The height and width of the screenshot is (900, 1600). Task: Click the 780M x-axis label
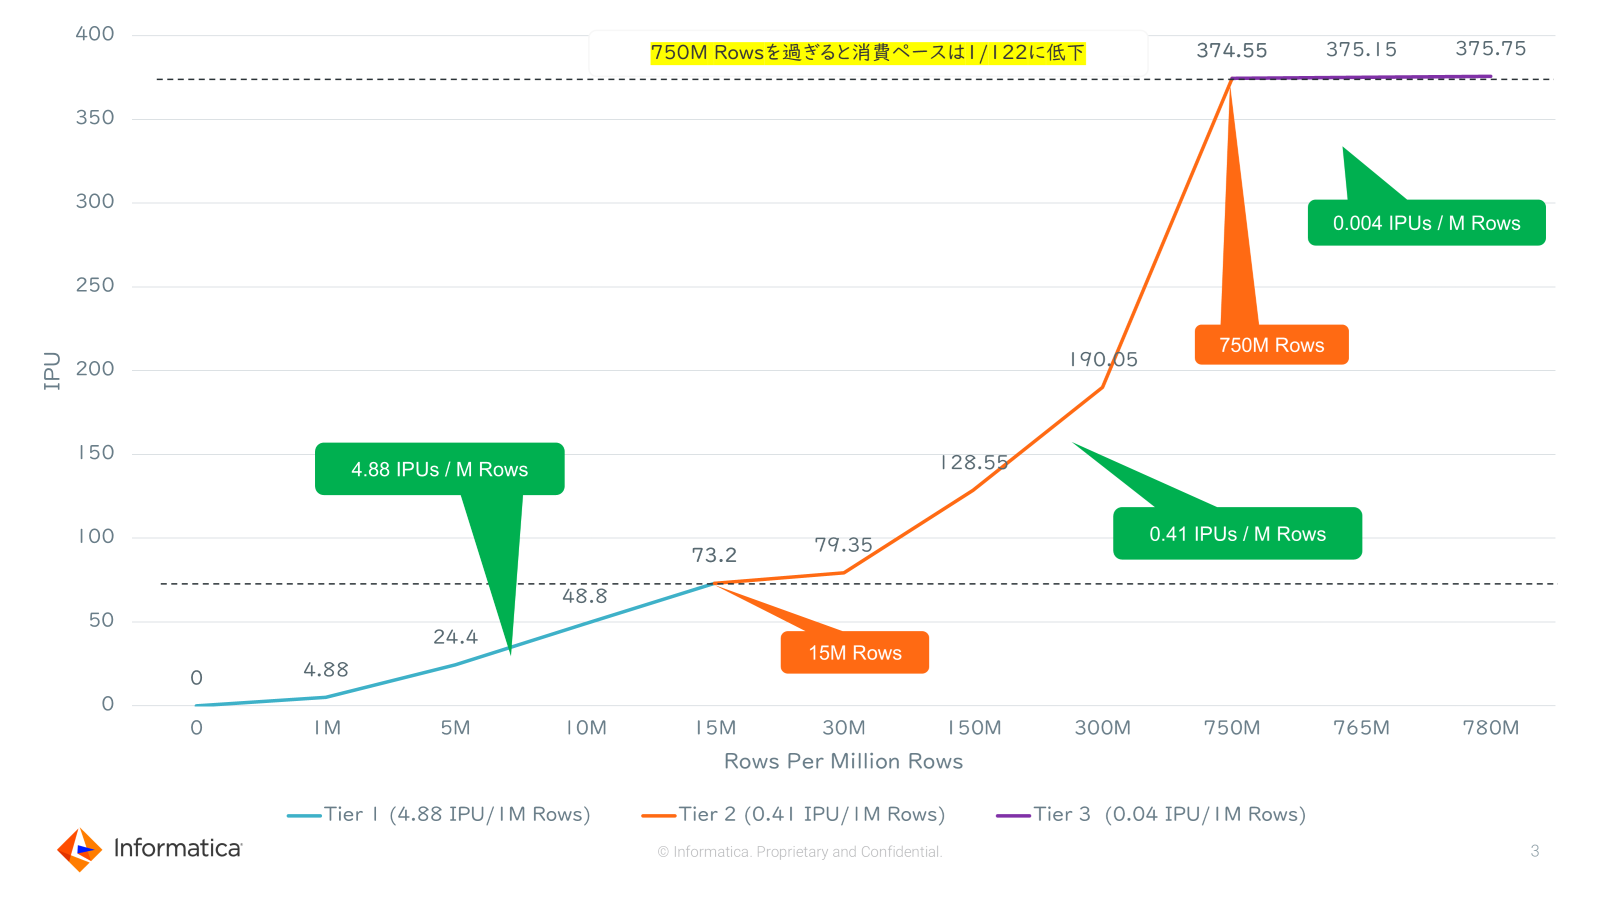[1490, 728]
